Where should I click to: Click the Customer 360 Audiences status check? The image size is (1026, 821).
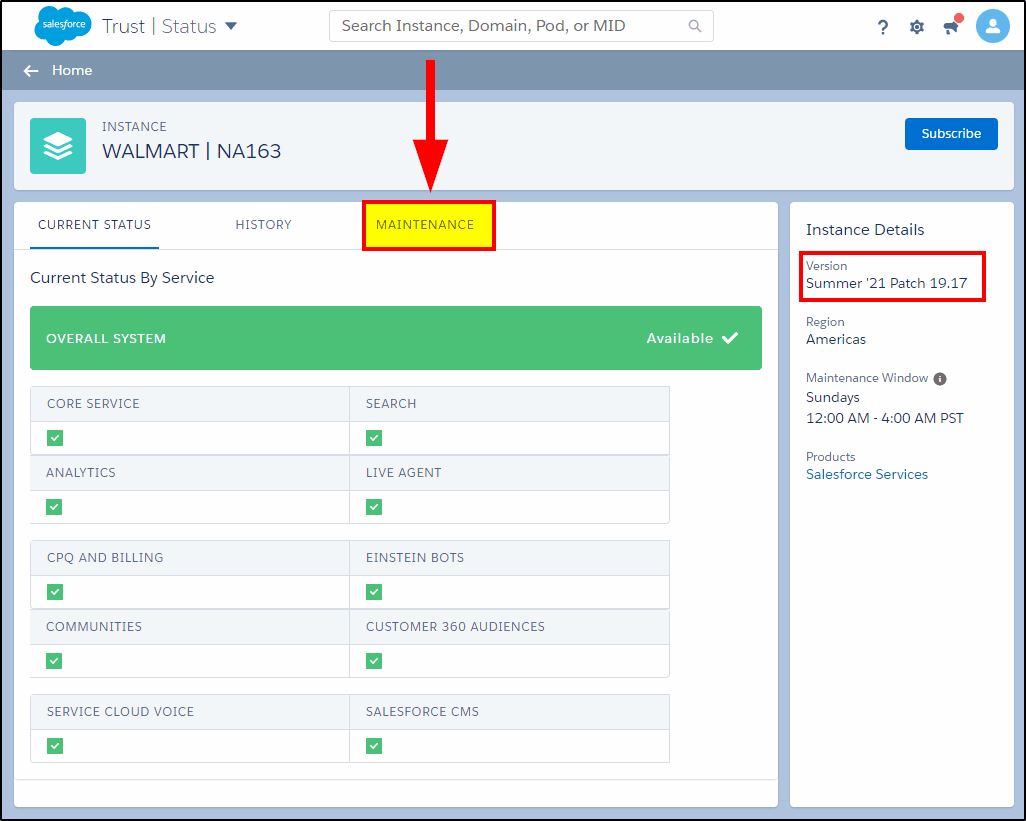[374, 661]
